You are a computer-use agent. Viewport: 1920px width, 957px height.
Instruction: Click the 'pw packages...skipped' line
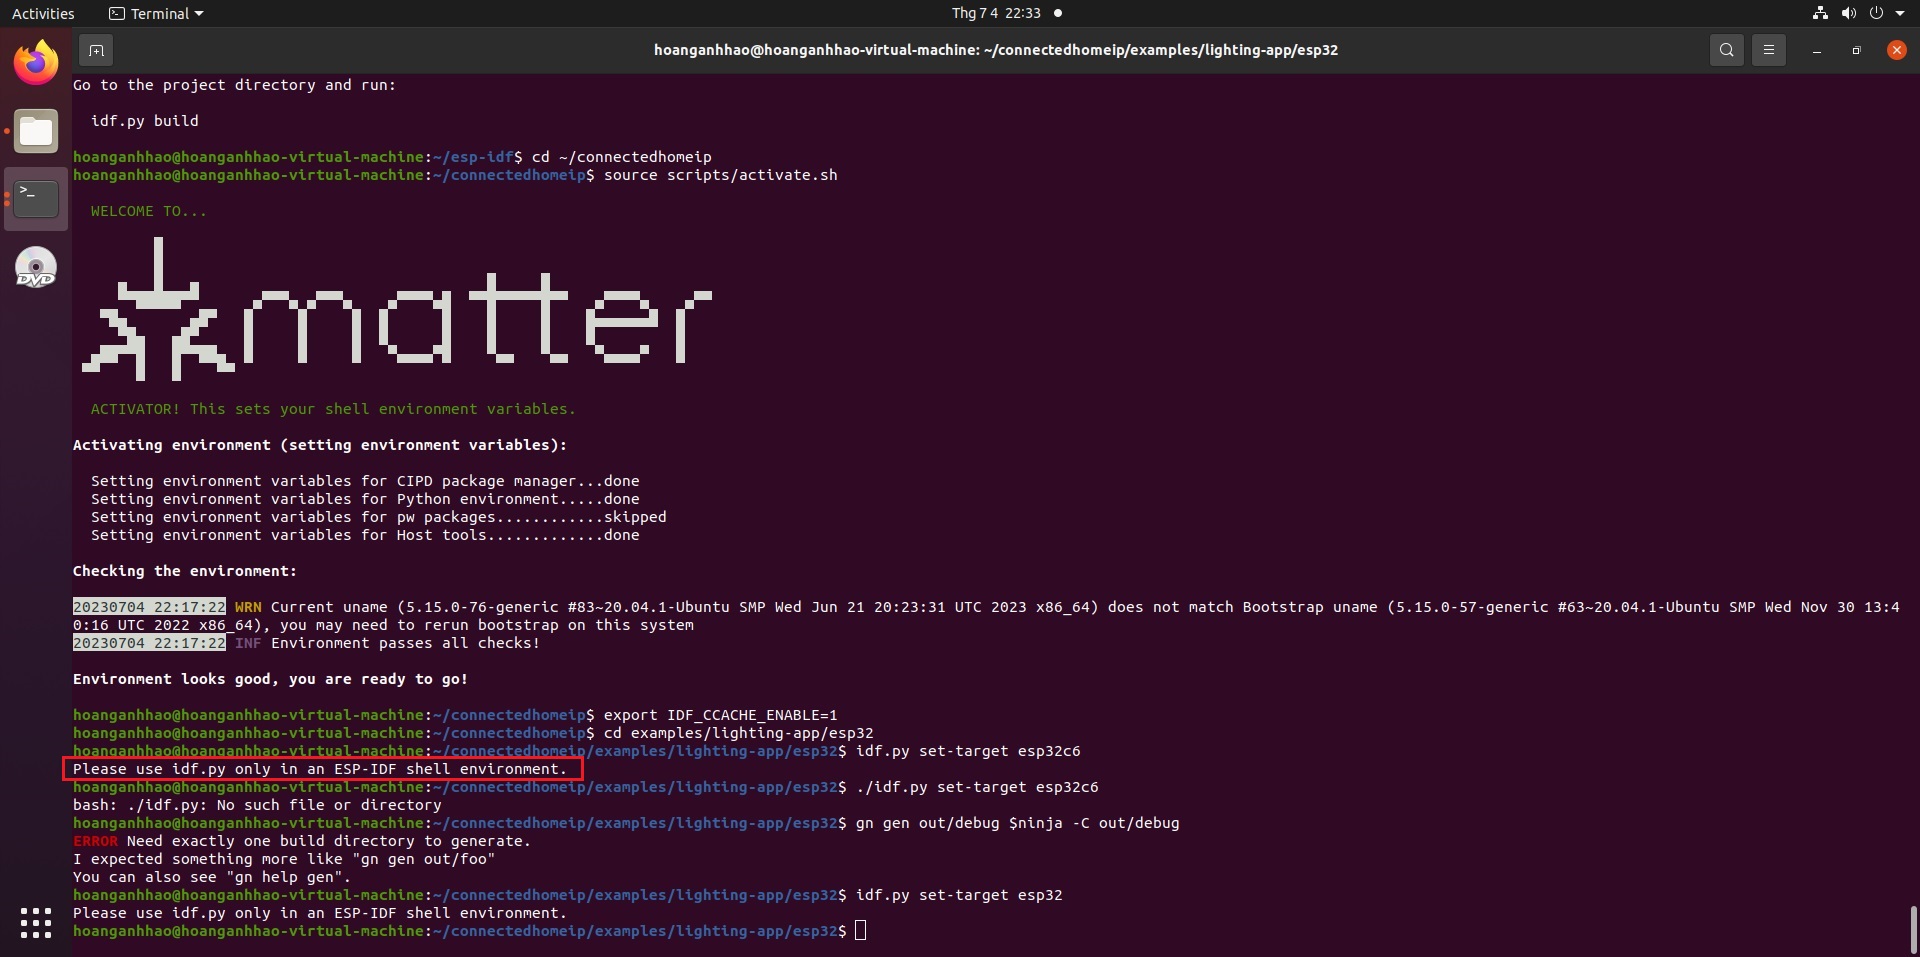tap(378, 517)
